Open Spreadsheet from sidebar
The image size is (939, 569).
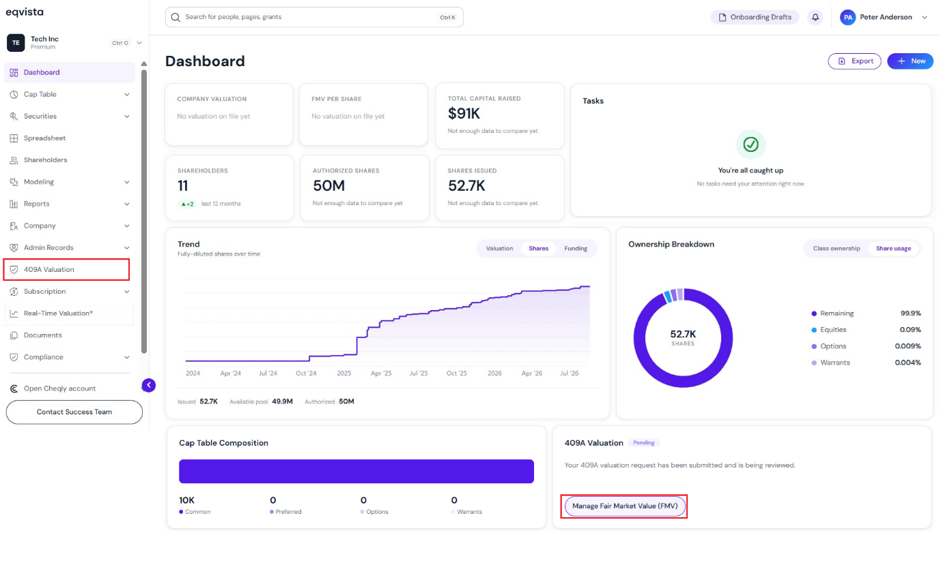[x=69, y=138]
